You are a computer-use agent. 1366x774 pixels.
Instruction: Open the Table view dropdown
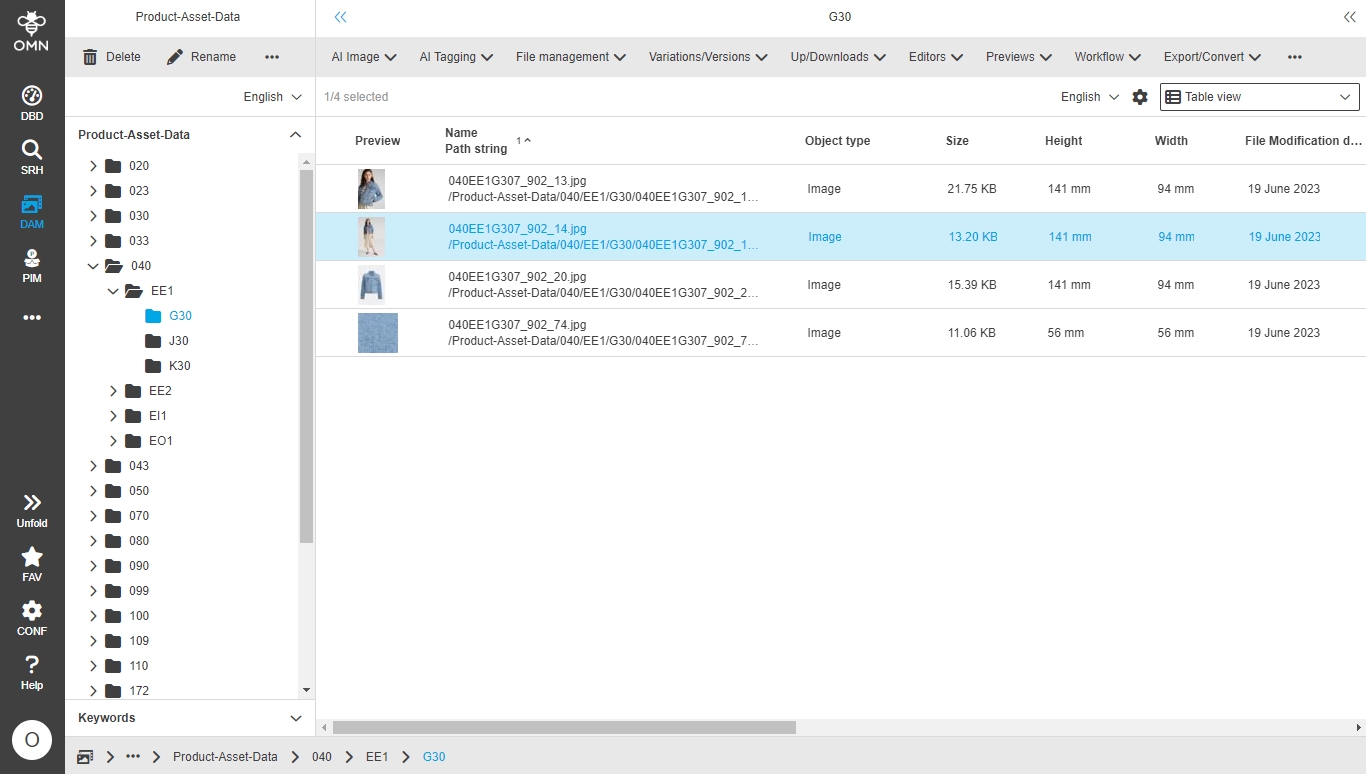click(1259, 97)
